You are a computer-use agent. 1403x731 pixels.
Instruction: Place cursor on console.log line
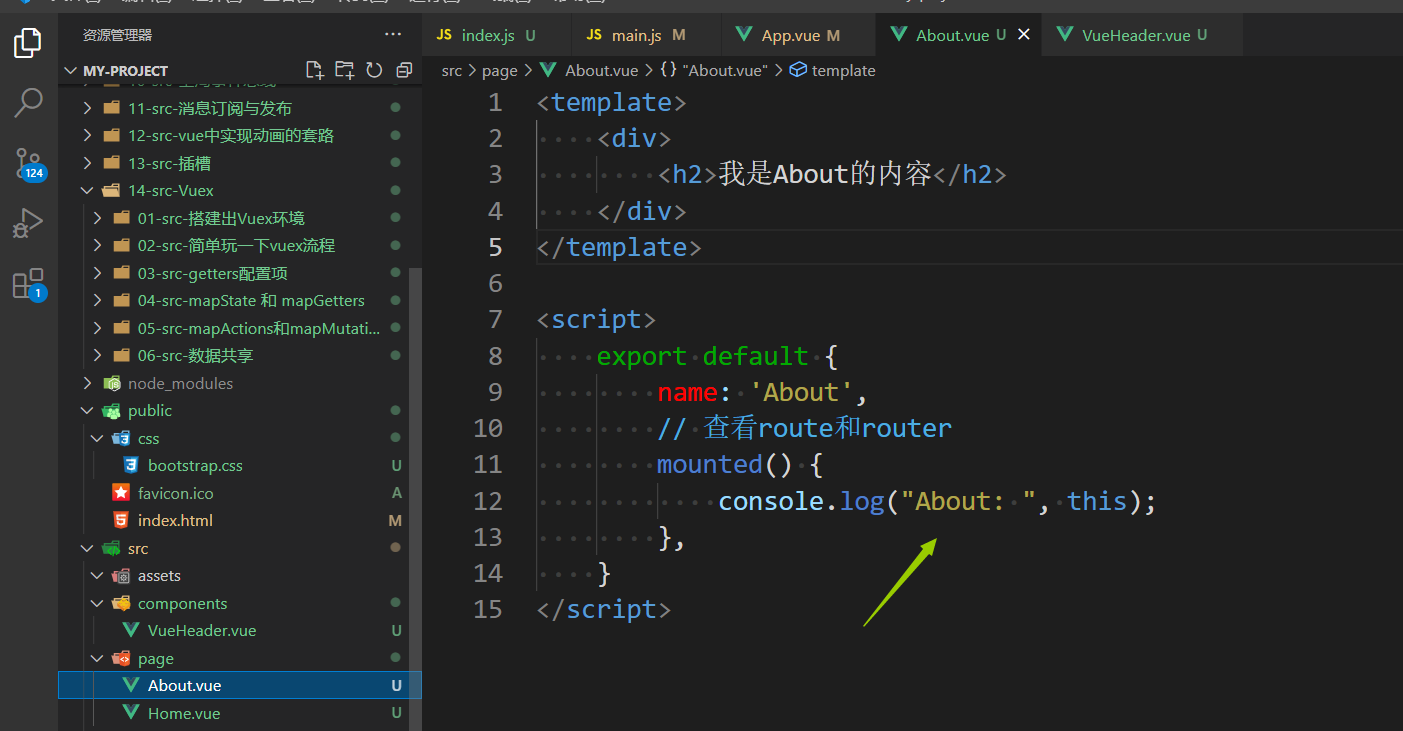click(937, 500)
